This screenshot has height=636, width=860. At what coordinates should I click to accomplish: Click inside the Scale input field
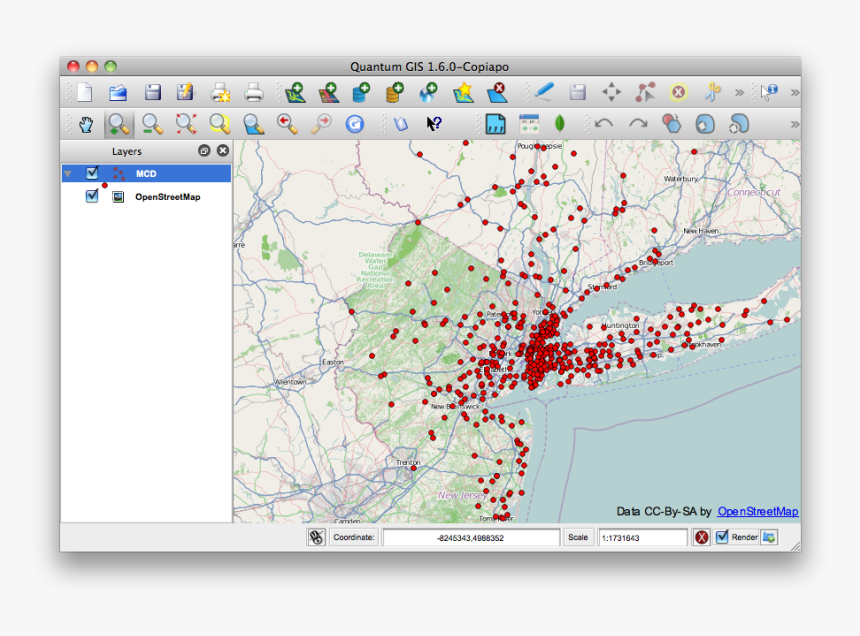coord(643,537)
